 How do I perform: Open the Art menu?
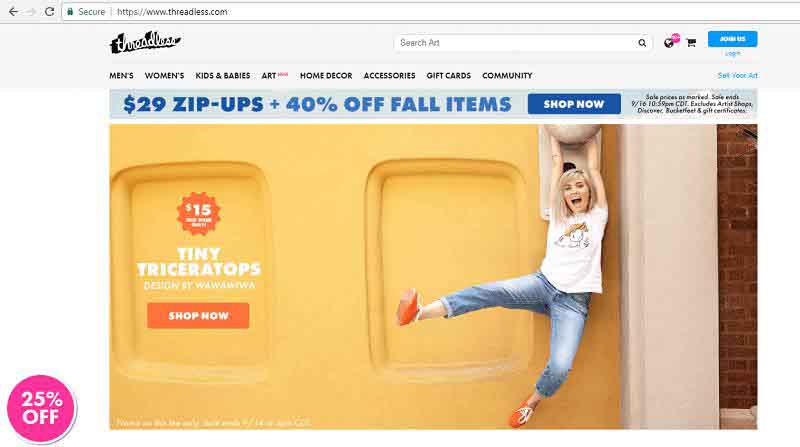tap(269, 76)
